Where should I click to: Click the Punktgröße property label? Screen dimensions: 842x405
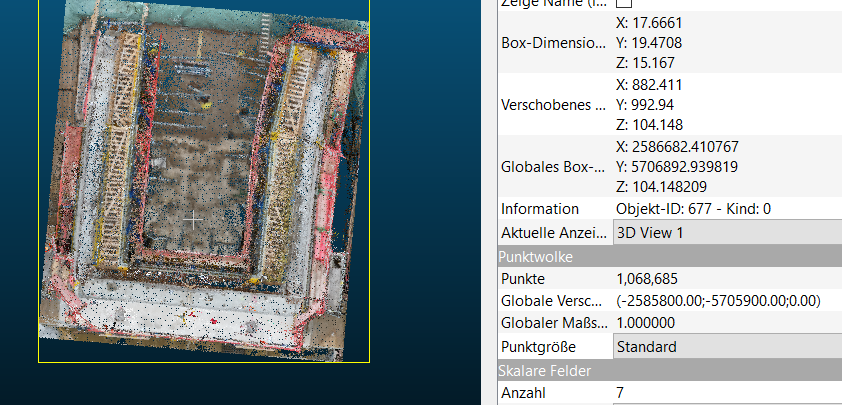click(x=545, y=347)
